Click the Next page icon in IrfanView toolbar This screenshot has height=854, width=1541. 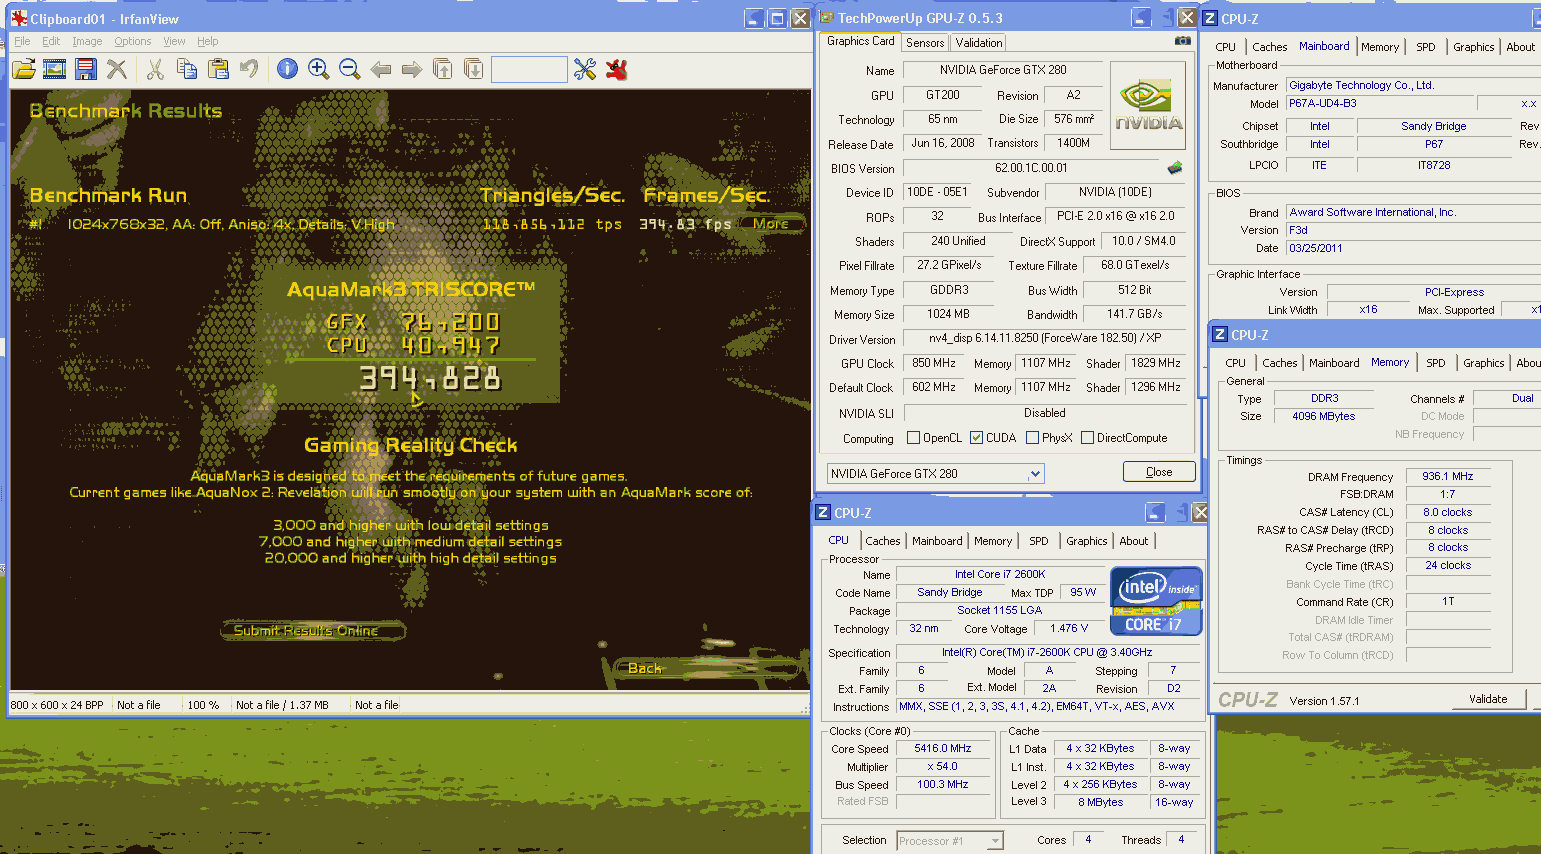coord(474,69)
